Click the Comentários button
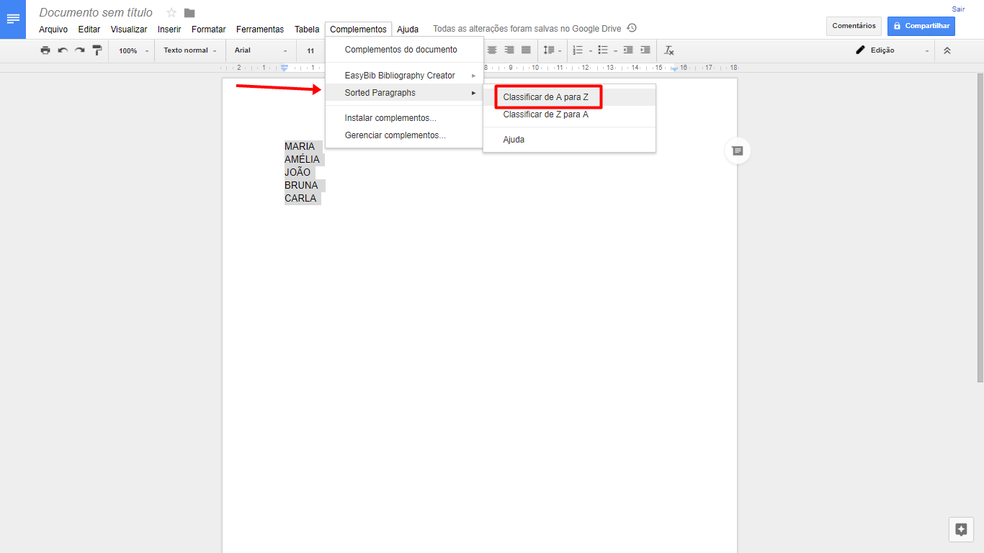This screenshot has width=984, height=553. (853, 26)
